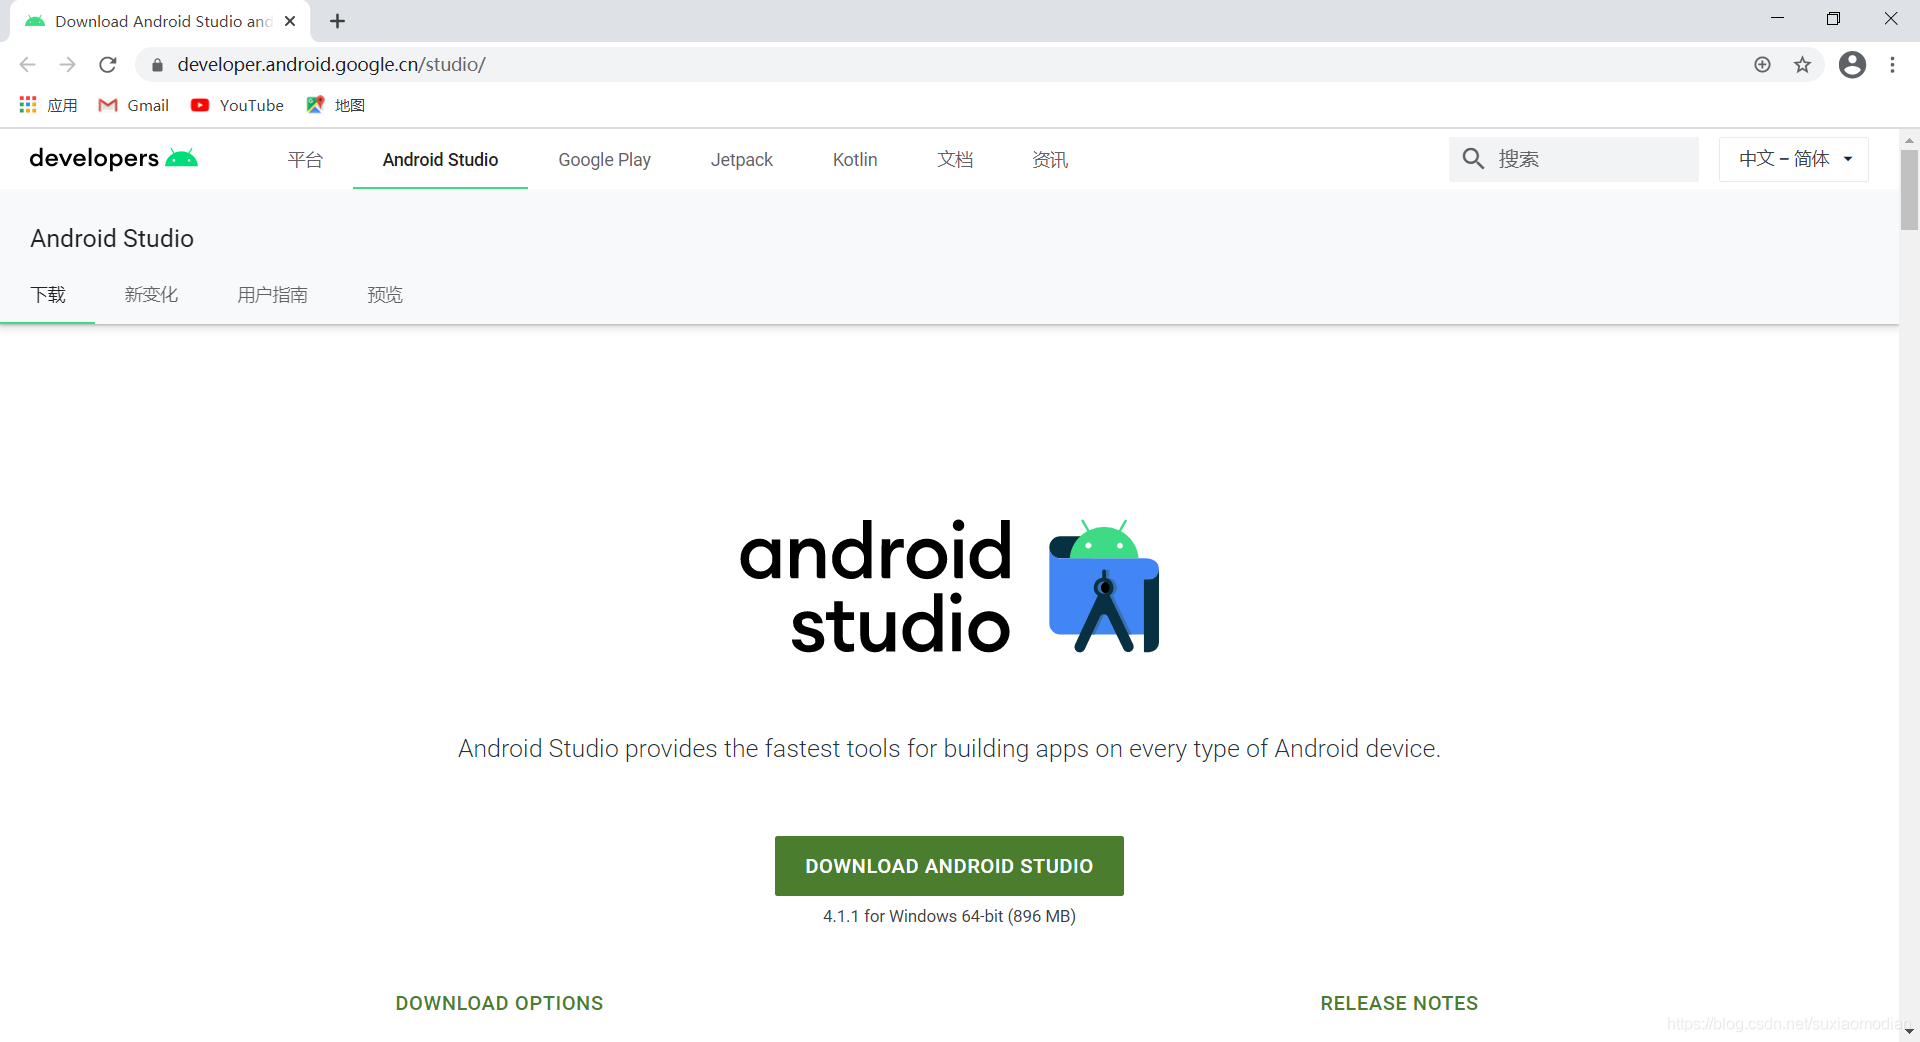Open the 文档 navigation item
The image size is (1920, 1042).
(955, 160)
